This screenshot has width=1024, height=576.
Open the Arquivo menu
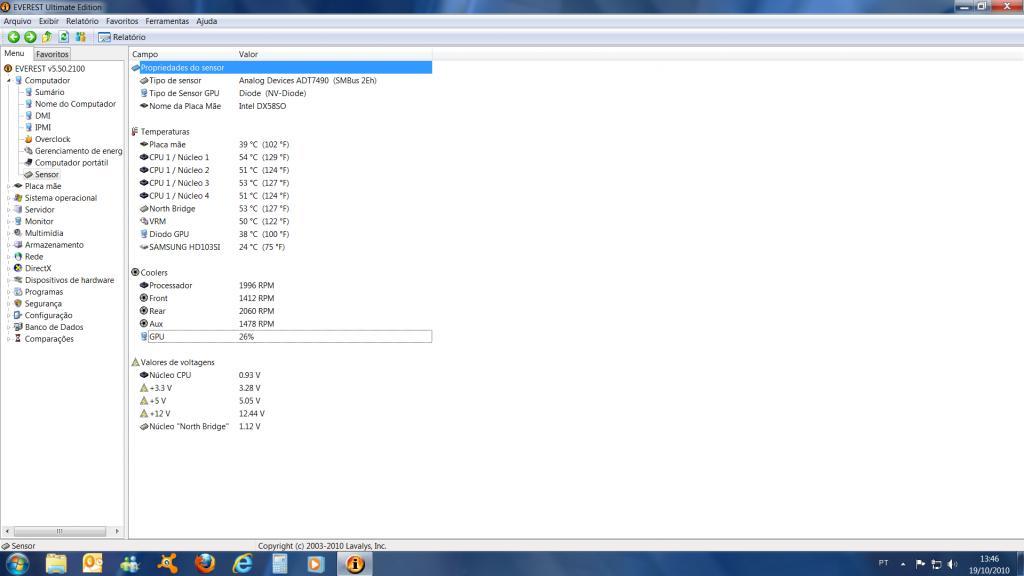pyautogui.click(x=18, y=21)
